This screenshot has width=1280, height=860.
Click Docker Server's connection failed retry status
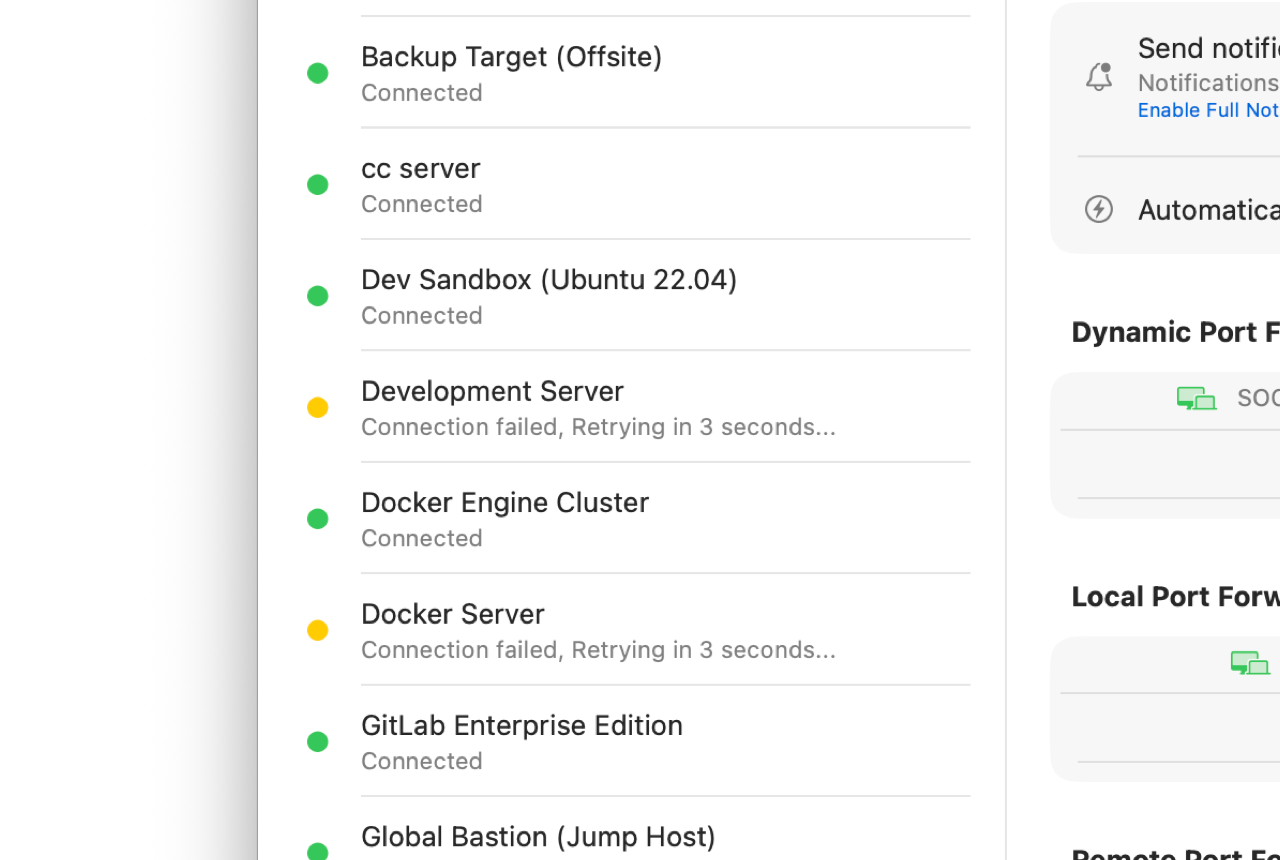598,650
